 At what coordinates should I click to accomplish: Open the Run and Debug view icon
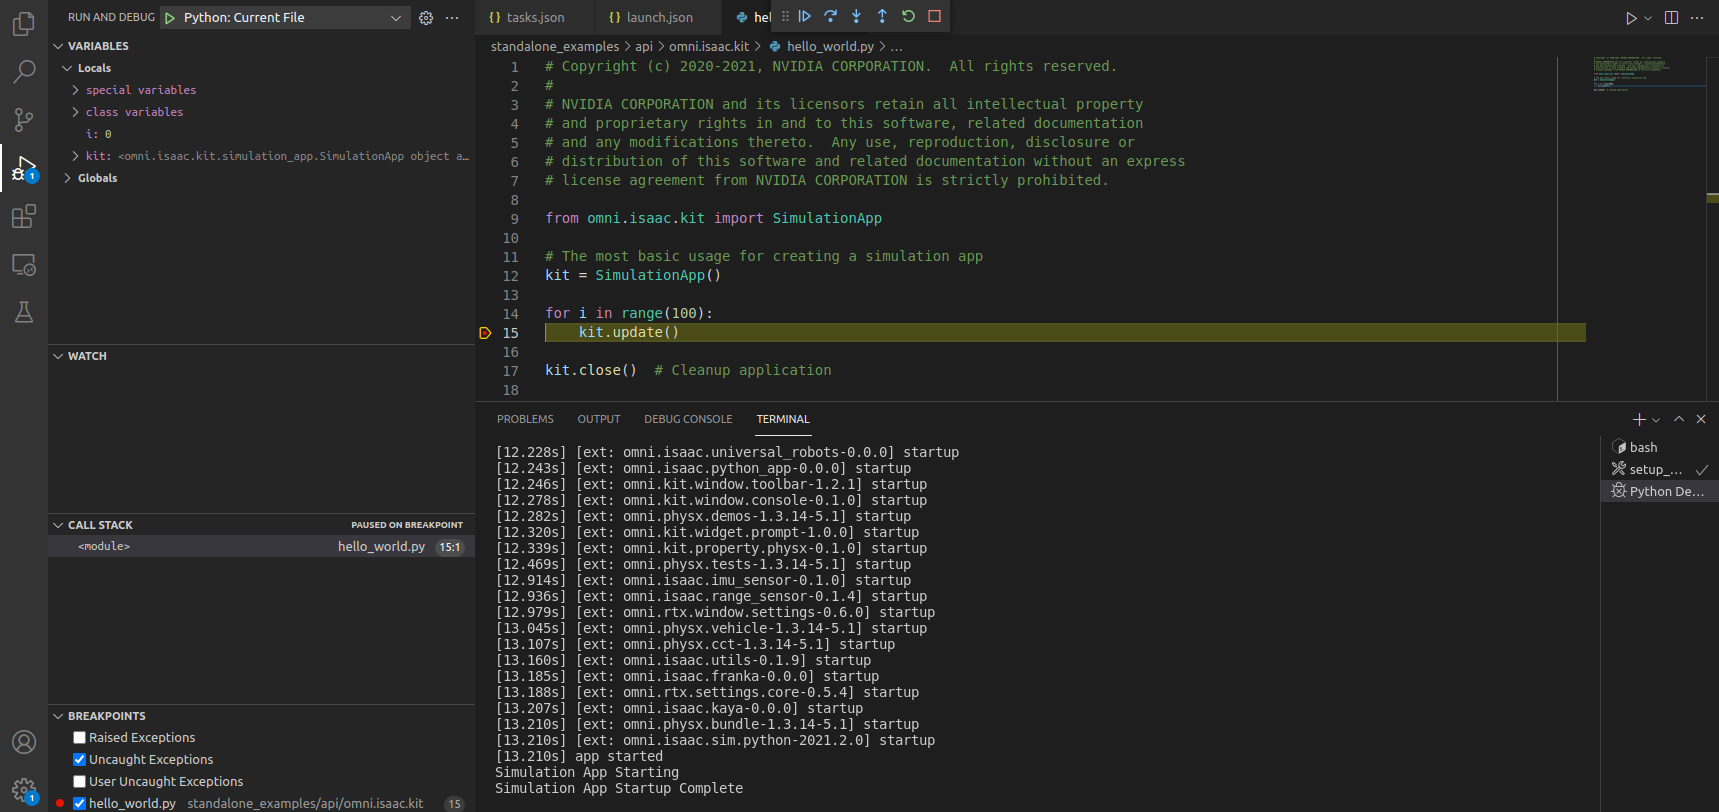point(24,168)
